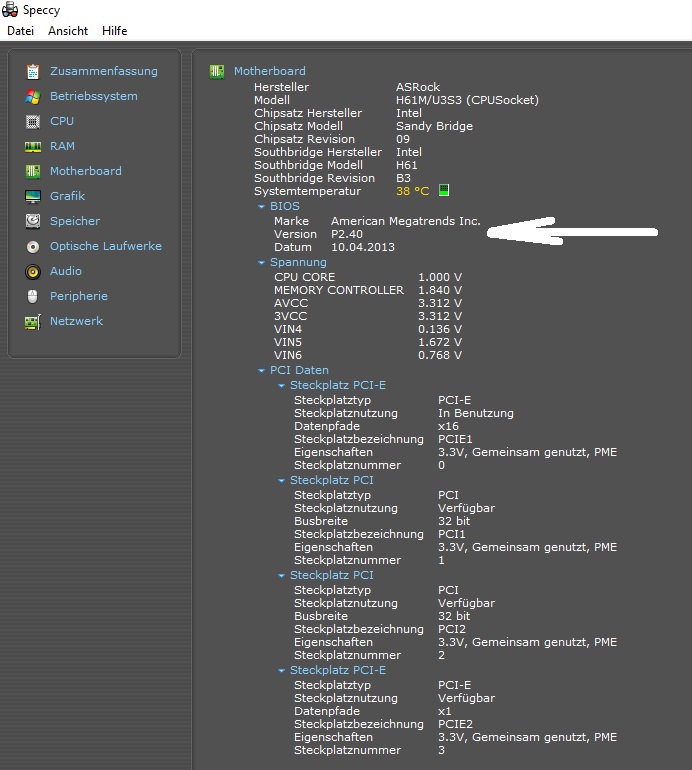Collapse the Steckplatz PCI-E group with PCIE2
This screenshot has height=770, width=692.
pyautogui.click(x=281, y=671)
